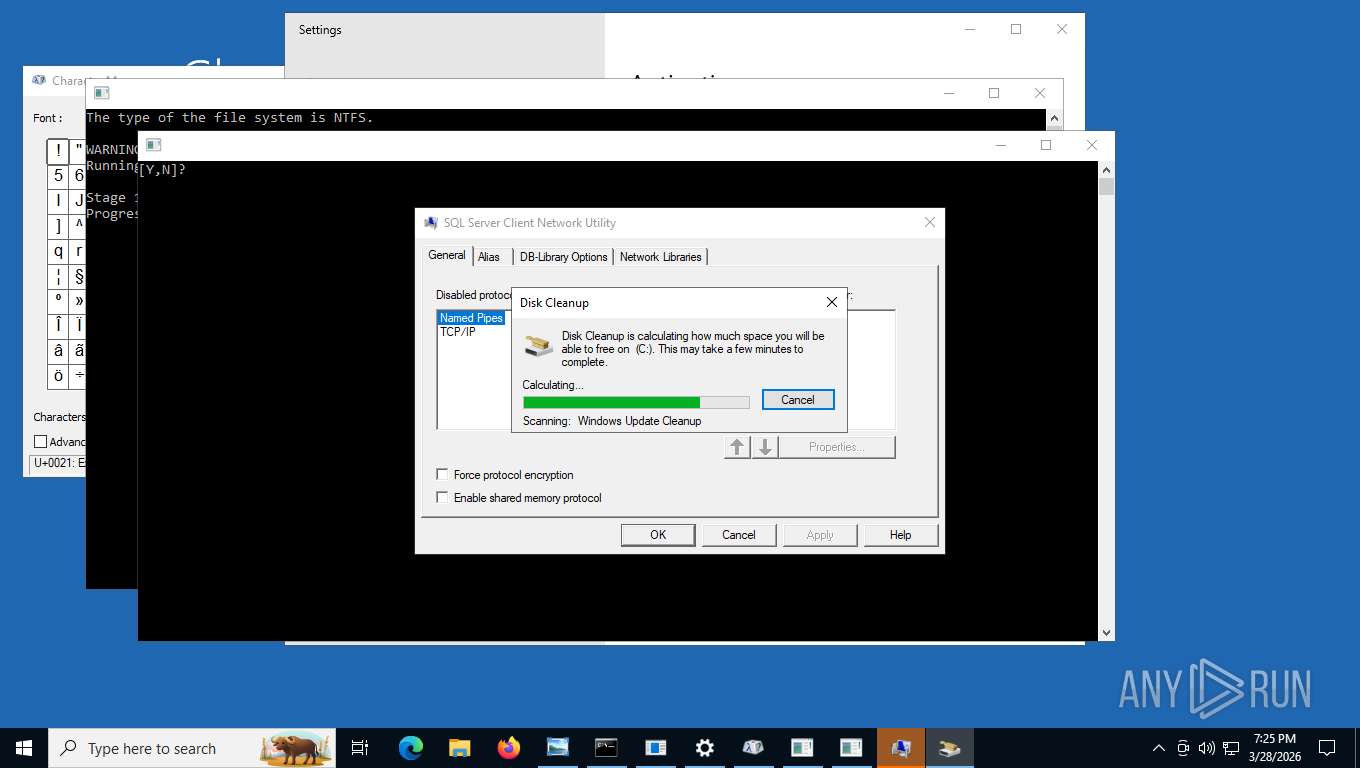Open the taskbar clock and calendar
The width and height of the screenshot is (1360, 768).
point(1274,748)
